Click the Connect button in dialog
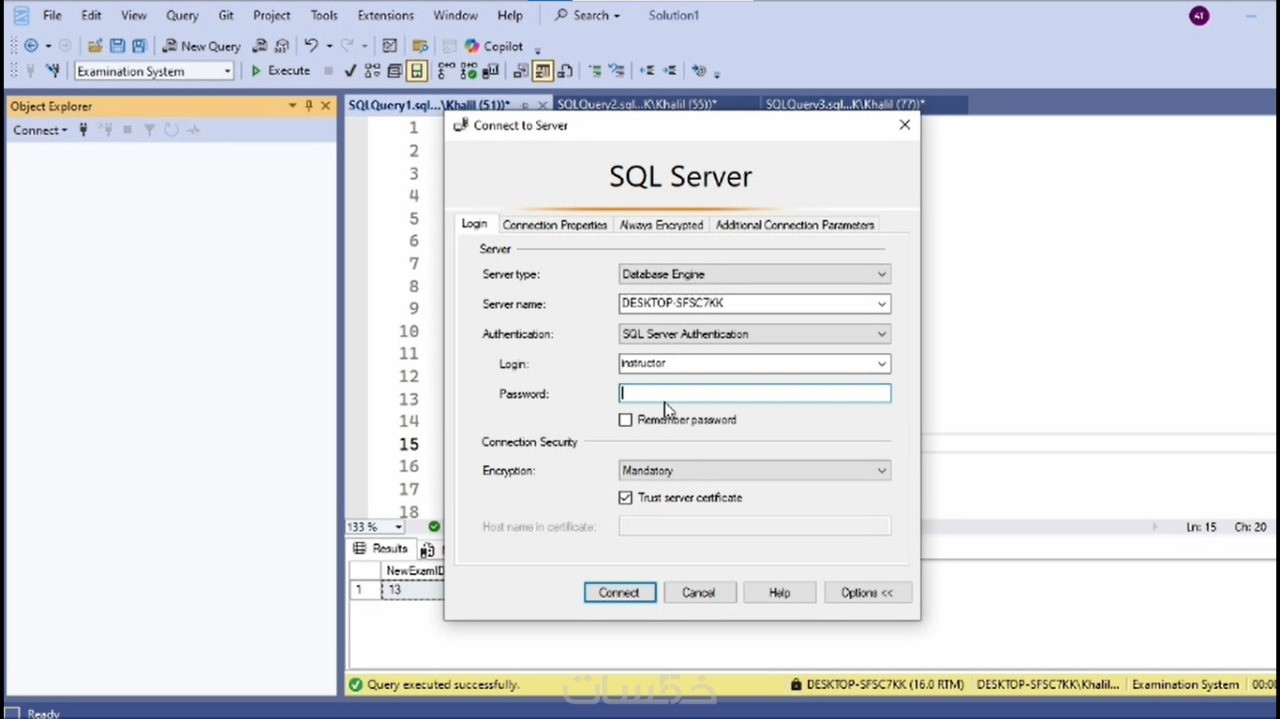The width and height of the screenshot is (1280, 719). [x=620, y=593]
